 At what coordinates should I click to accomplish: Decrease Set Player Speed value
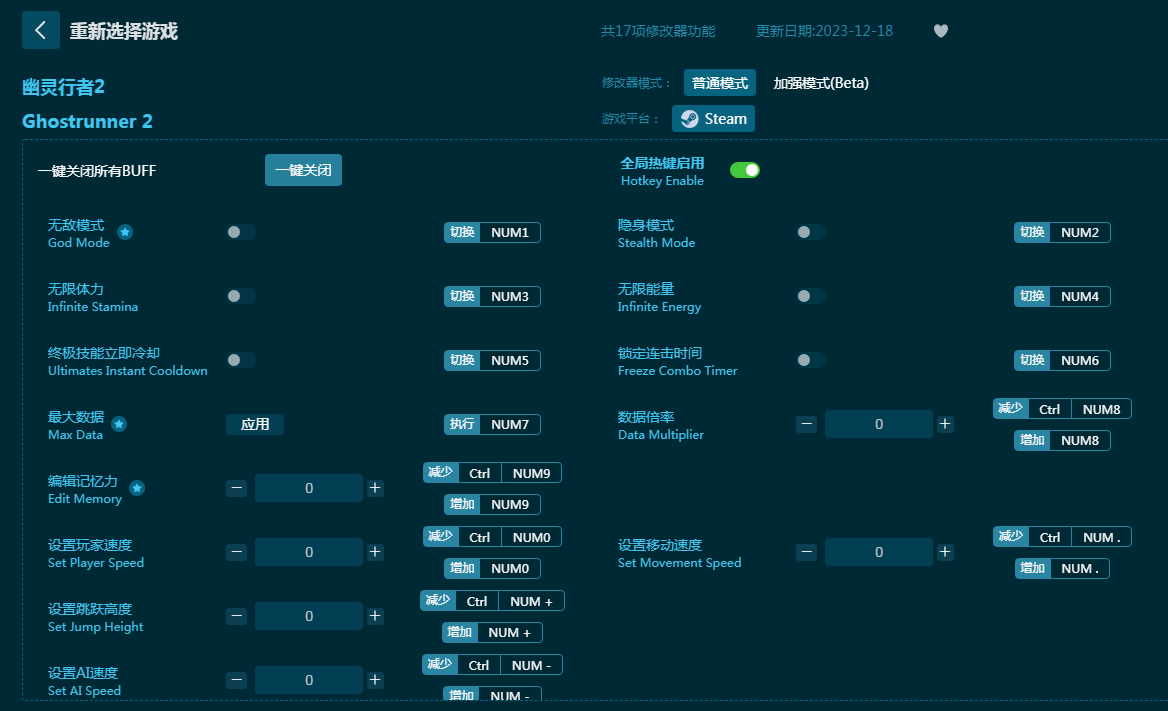coord(237,552)
